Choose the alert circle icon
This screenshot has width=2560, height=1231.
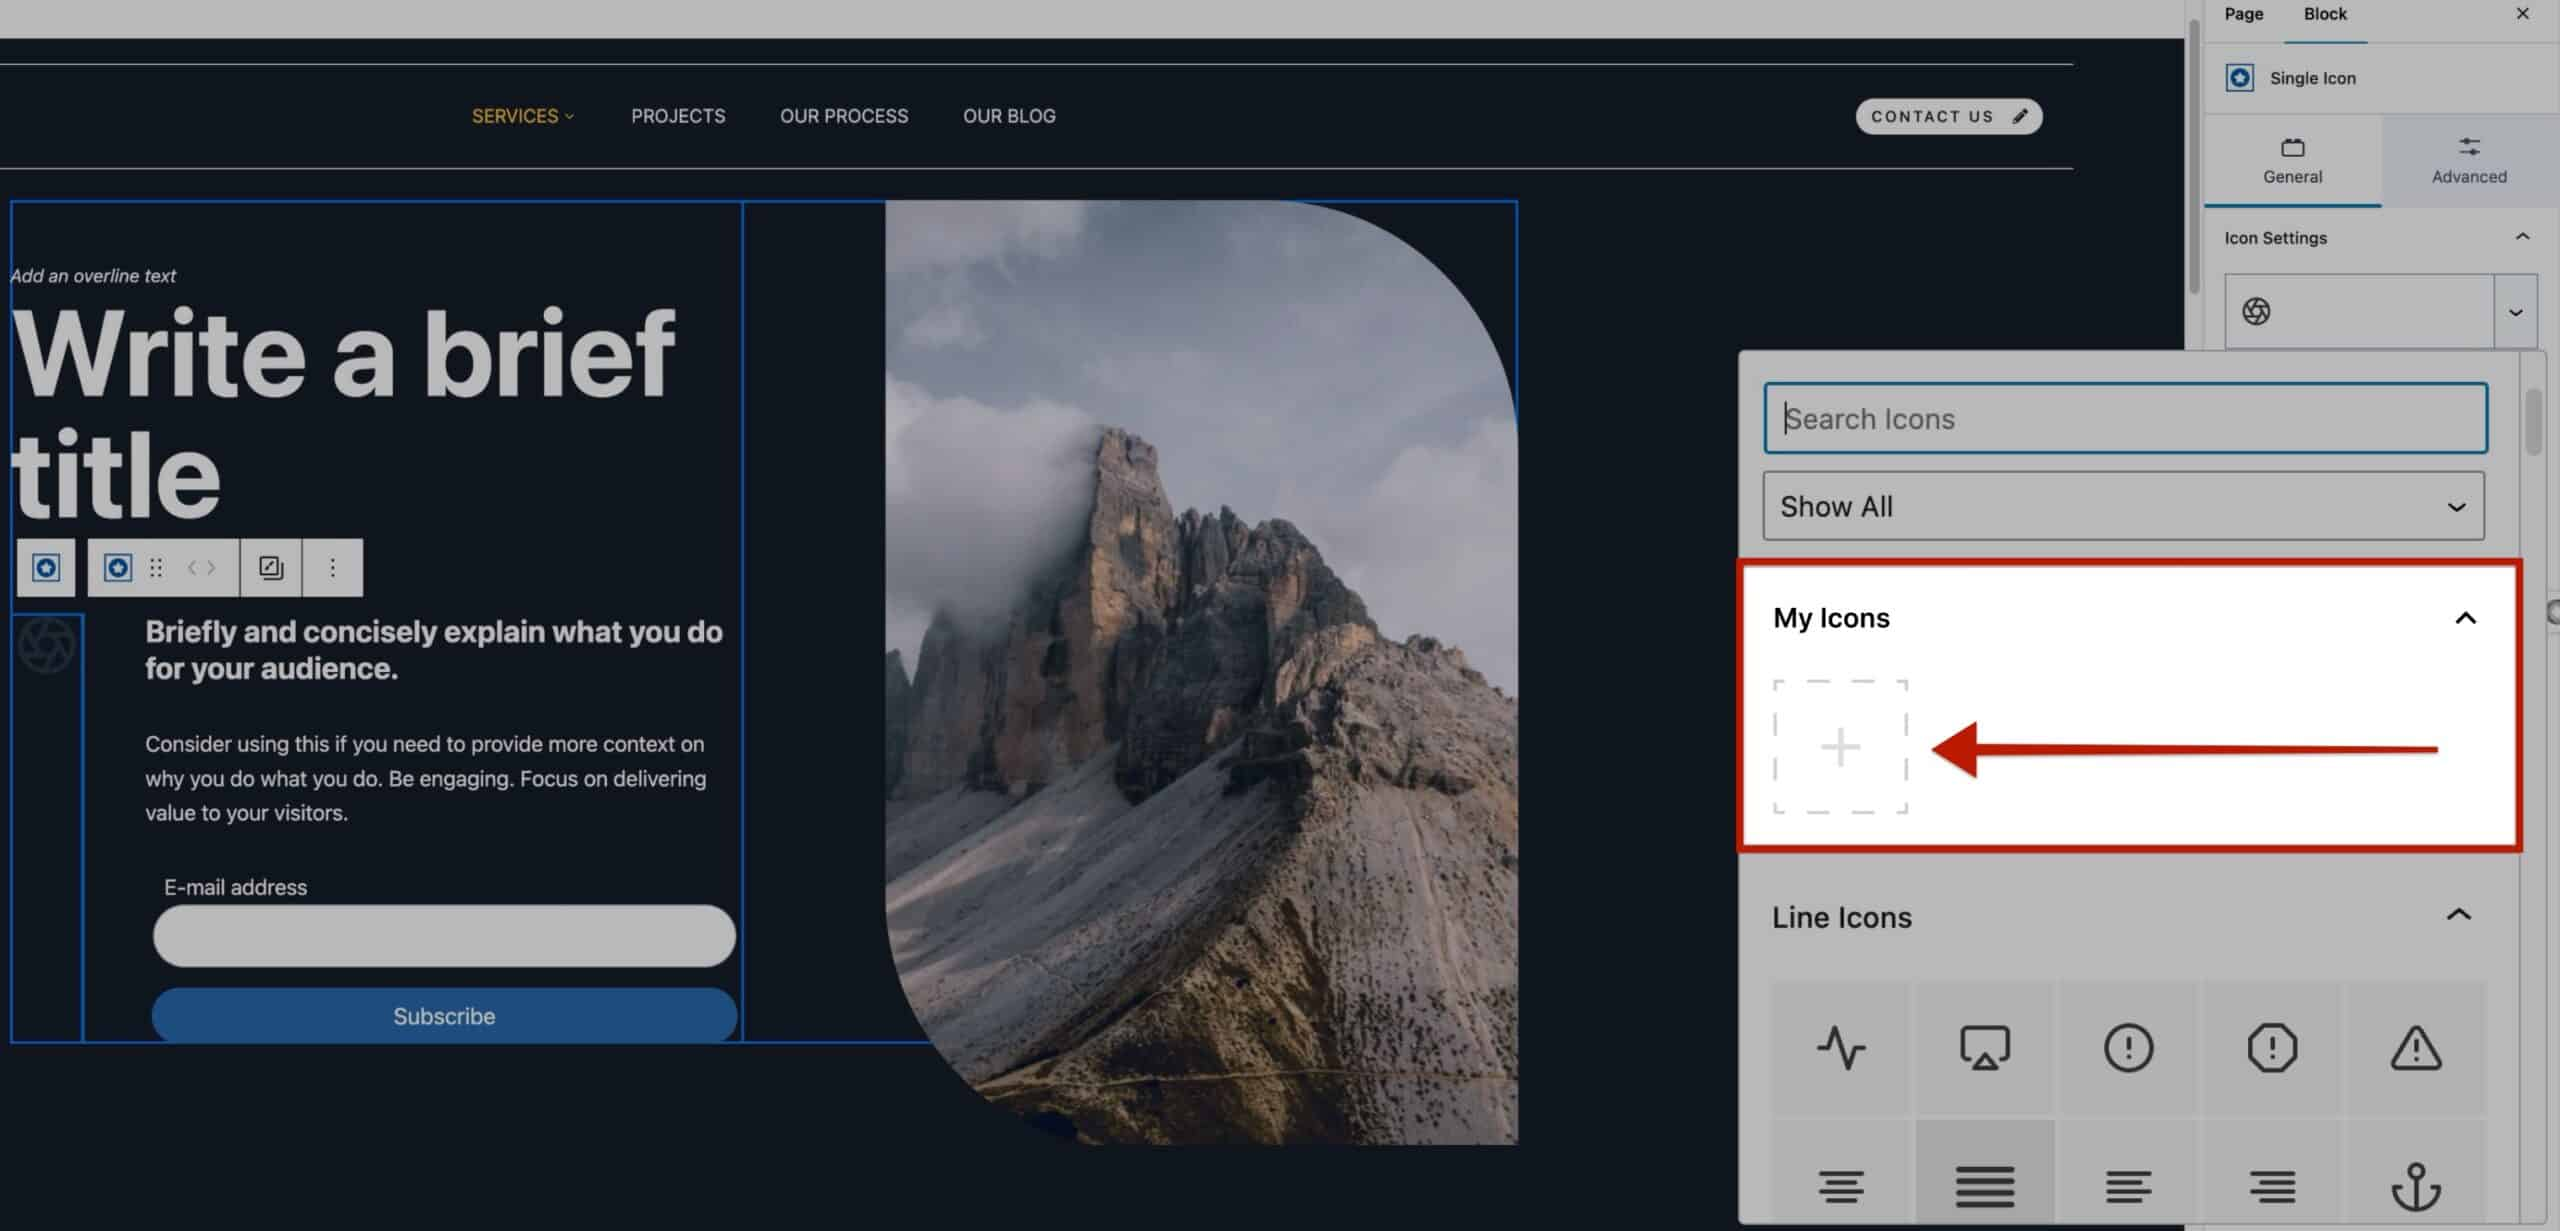[x=2128, y=1047]
